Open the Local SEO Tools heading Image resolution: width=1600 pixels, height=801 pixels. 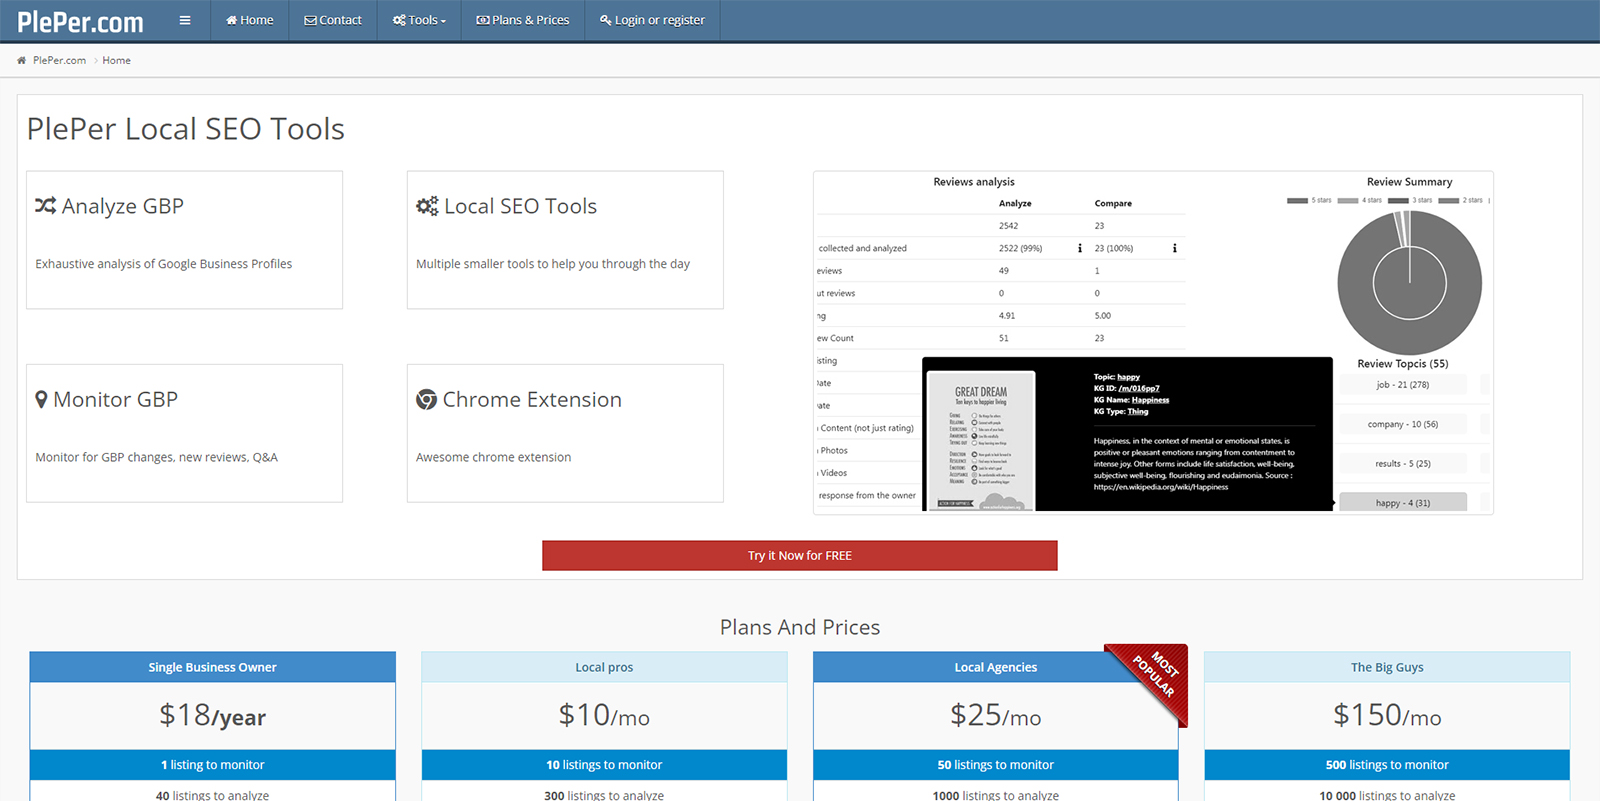(x=520, y=206)
